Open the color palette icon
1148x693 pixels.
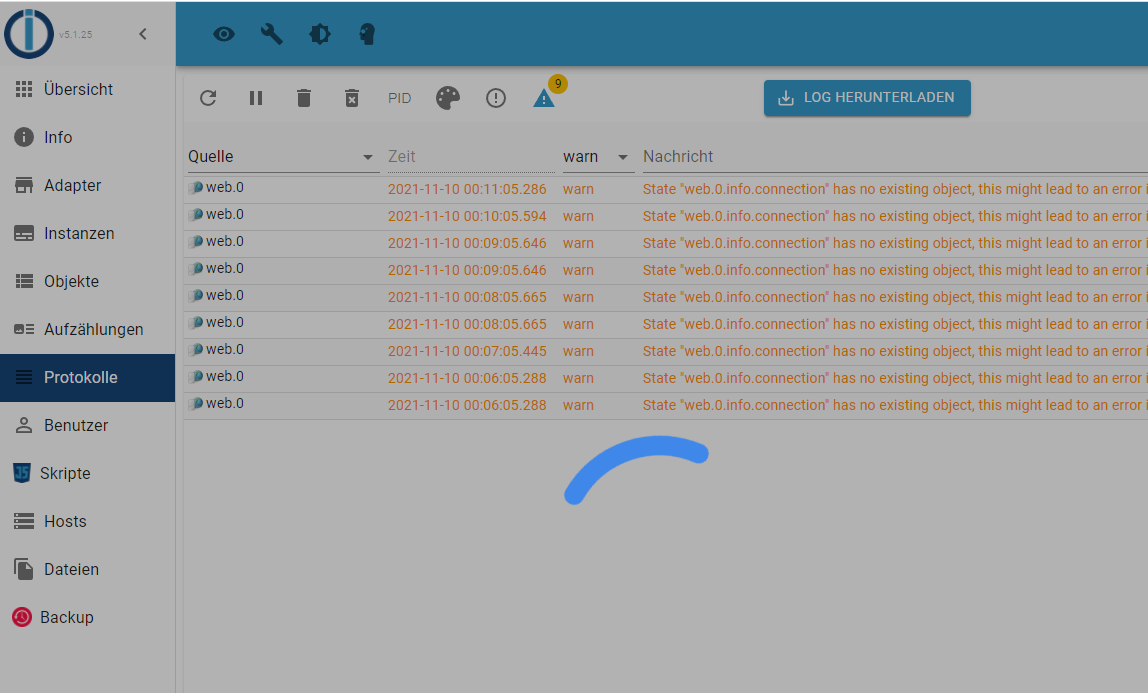click(x=448, y=98)
